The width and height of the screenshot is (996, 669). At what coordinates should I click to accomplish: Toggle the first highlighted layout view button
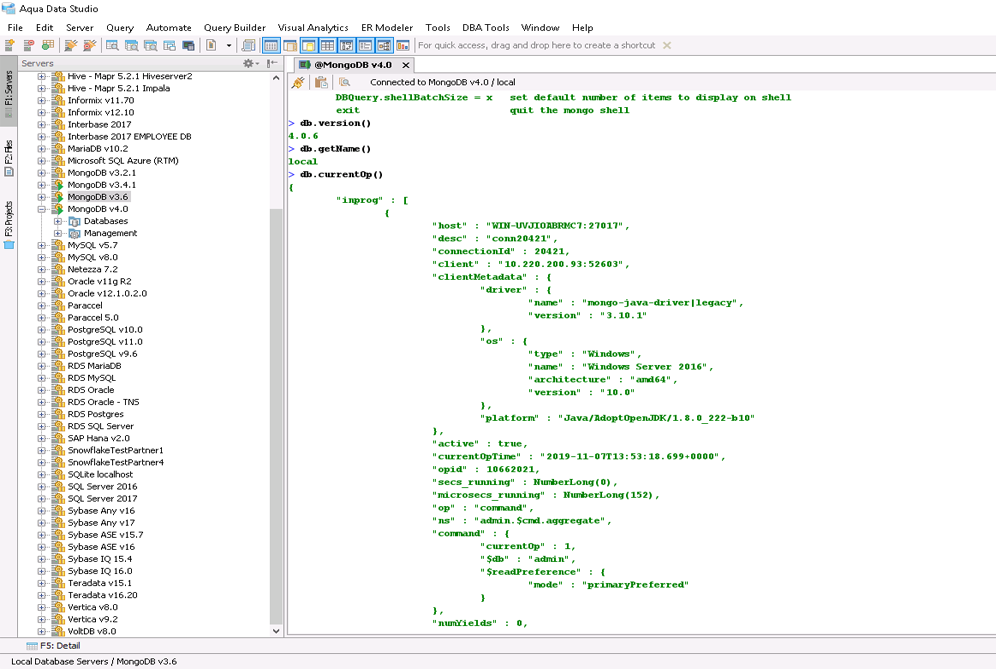click(271, 45)
